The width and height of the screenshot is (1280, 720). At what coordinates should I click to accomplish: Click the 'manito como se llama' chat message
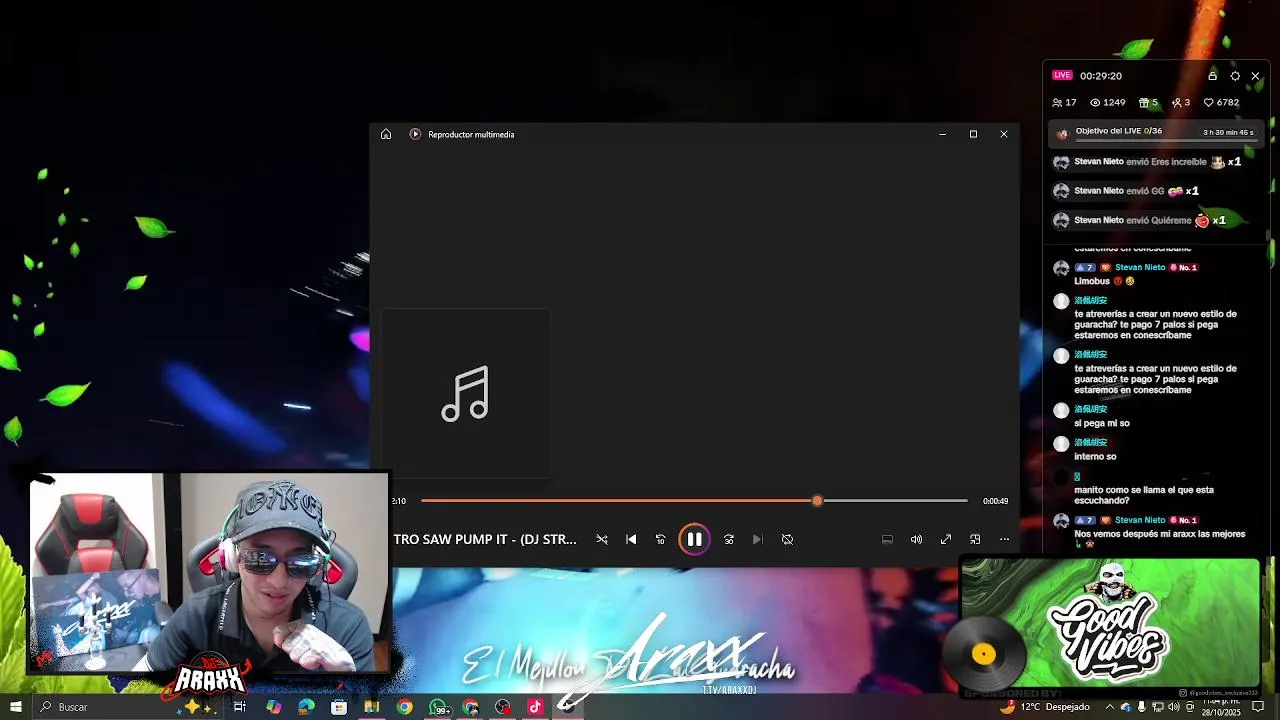1144,495
